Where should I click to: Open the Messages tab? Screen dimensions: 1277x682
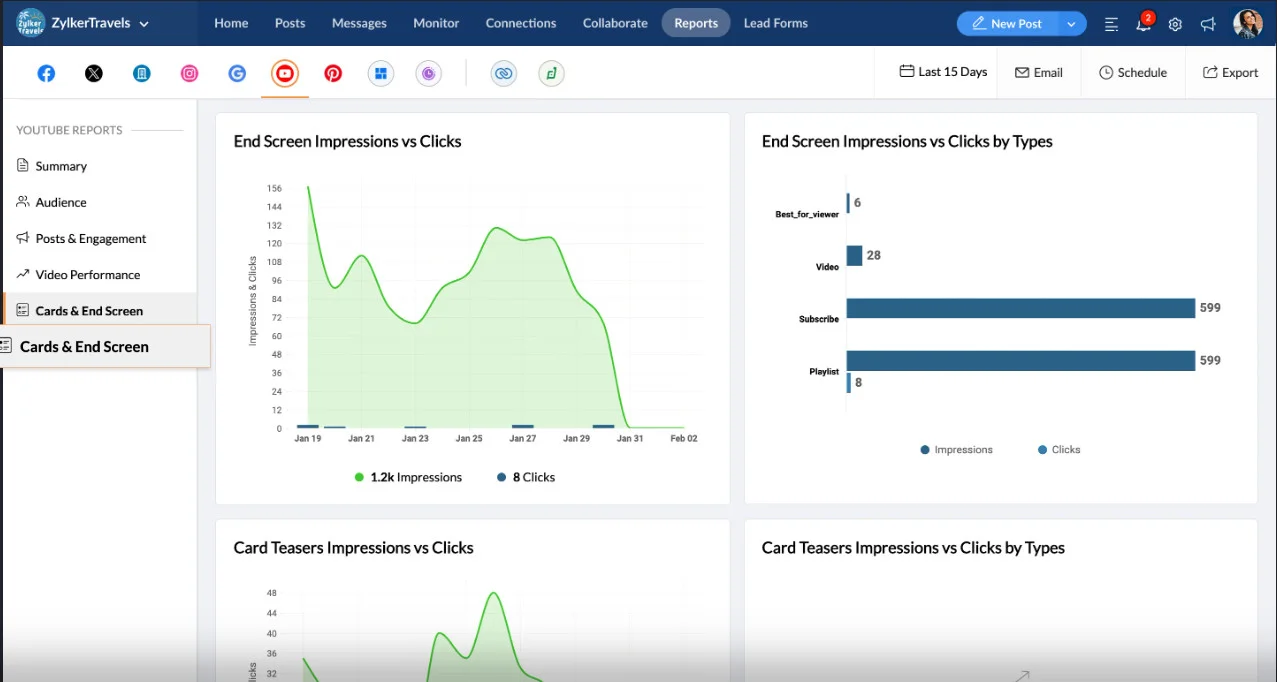point(359,23)
